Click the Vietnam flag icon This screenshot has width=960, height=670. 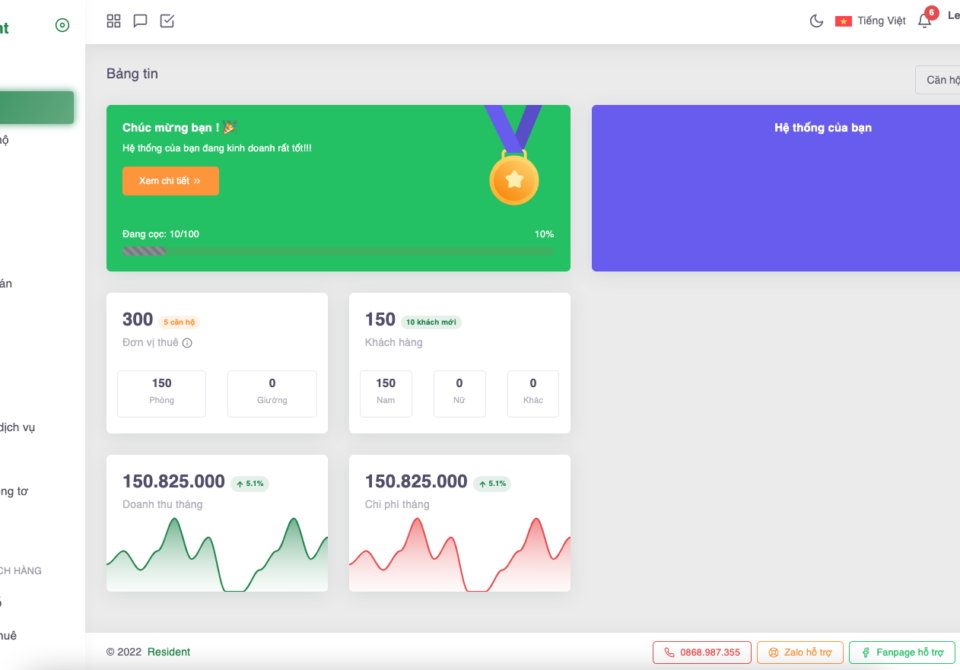843,21
